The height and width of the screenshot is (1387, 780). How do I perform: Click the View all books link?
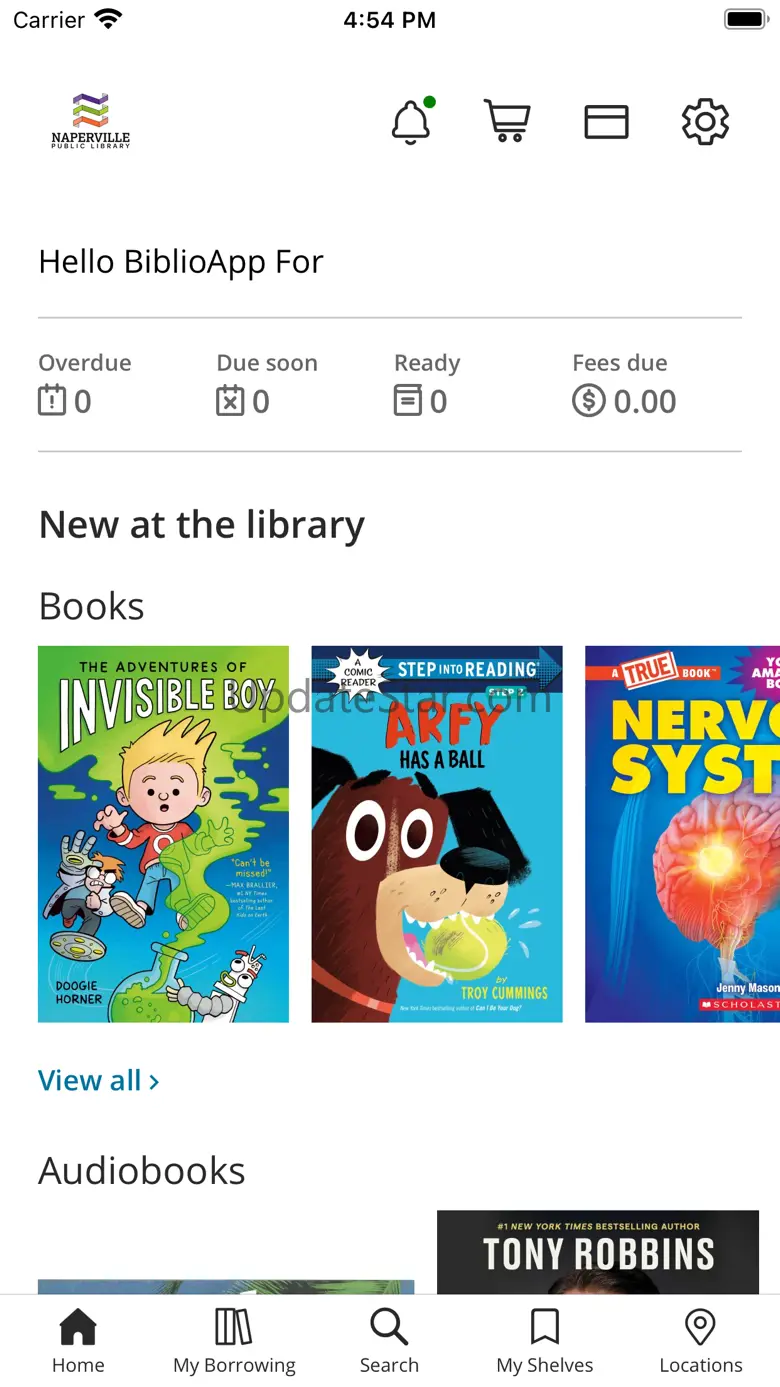[99, 1081]
